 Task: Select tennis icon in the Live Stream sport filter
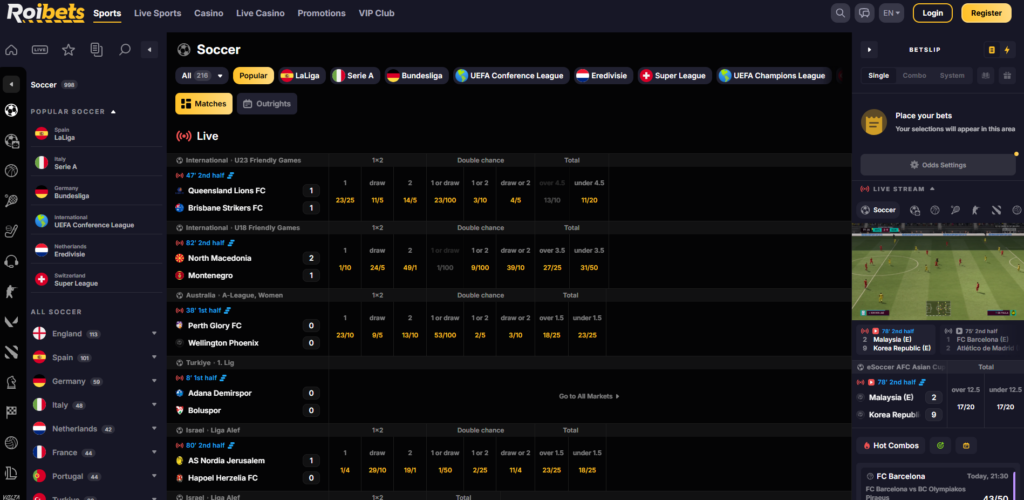(x=955, y=210)
